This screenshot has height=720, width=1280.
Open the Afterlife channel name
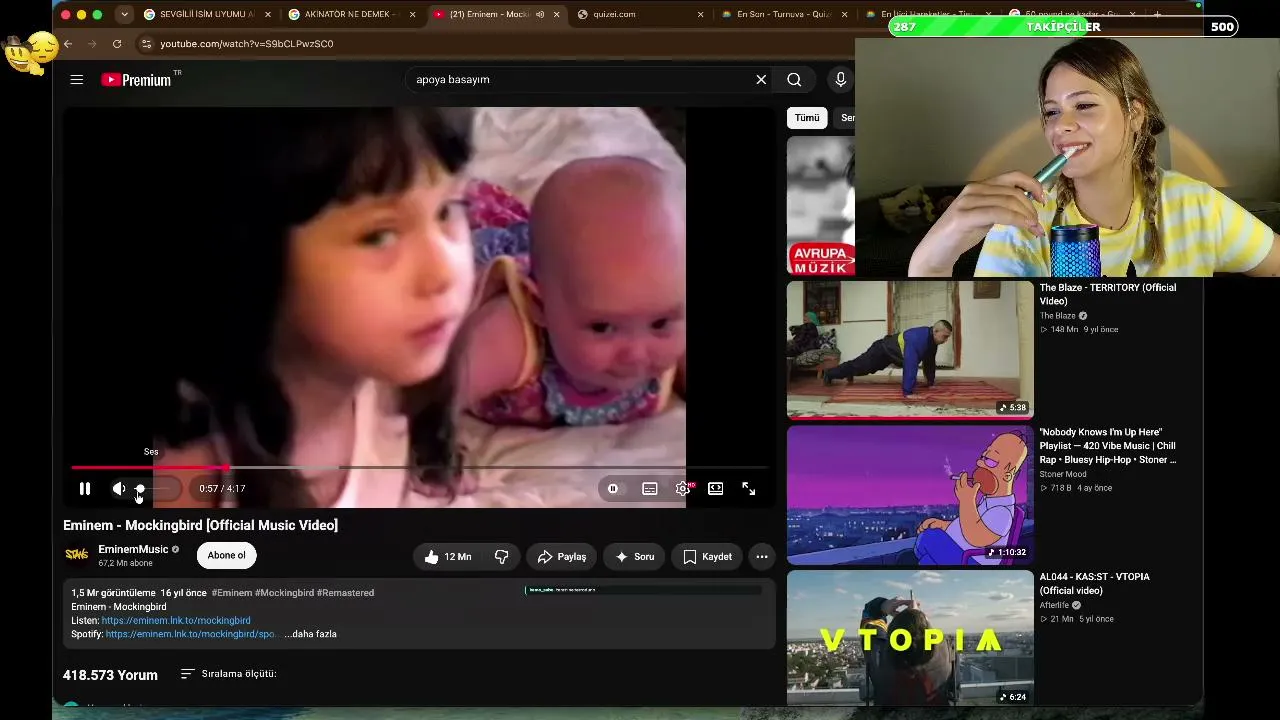pyautogui.click(x=1055, y=605)
